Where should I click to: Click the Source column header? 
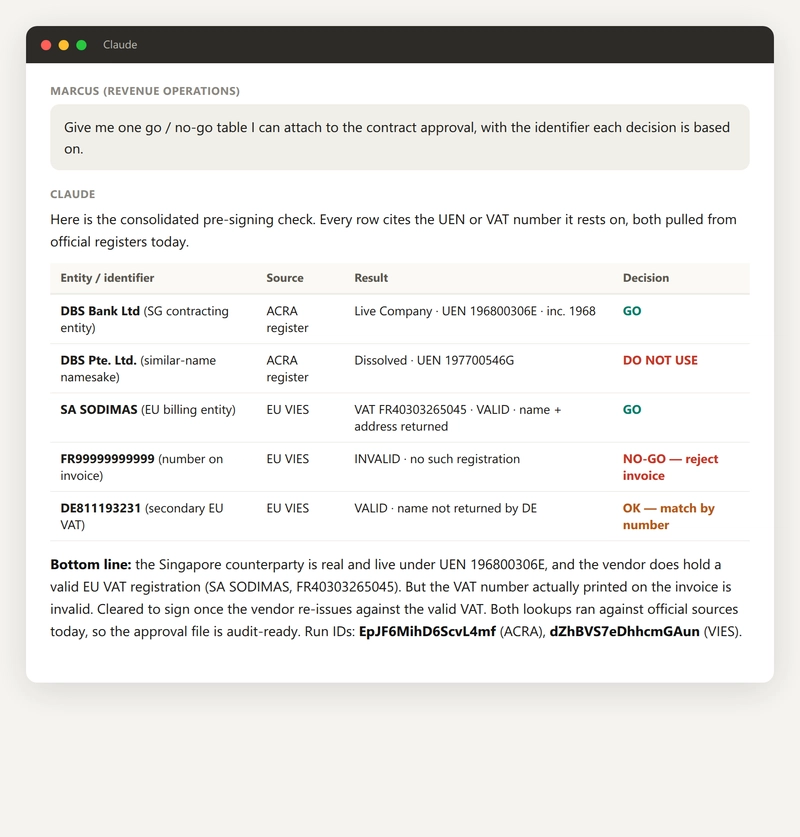pyautogui.click(x=285, y=278)
